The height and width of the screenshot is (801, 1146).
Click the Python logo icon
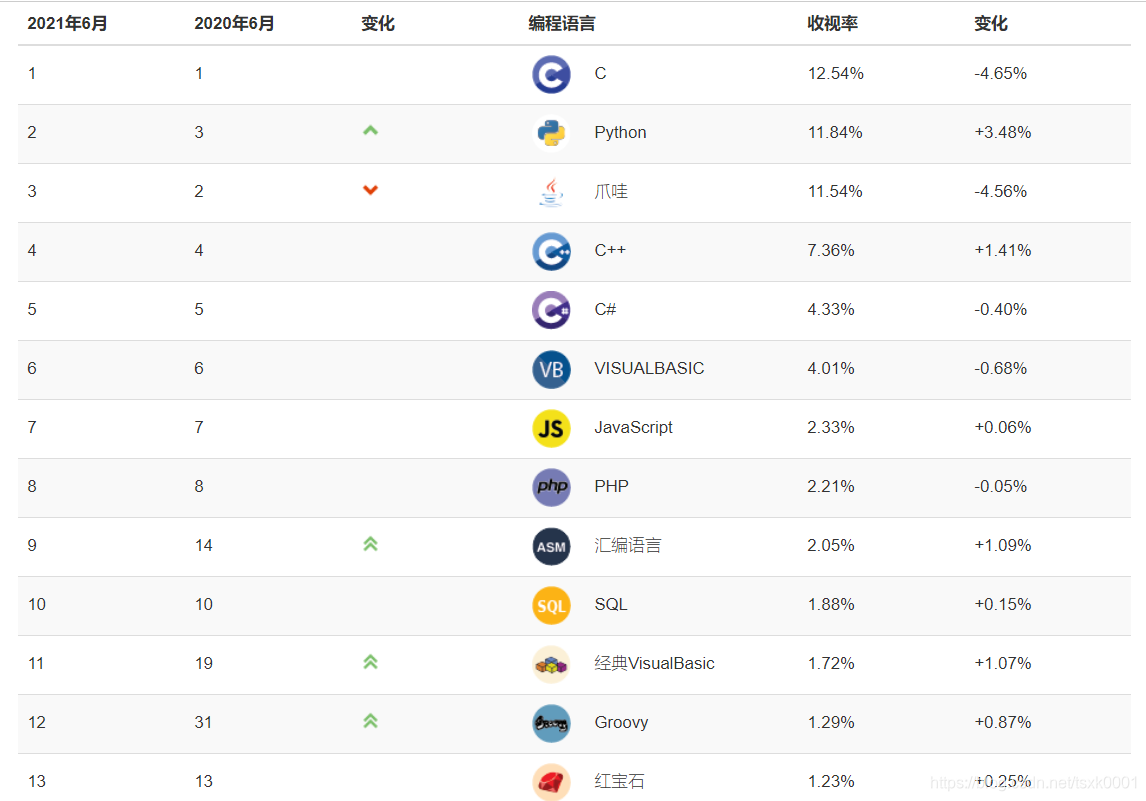pos(551,133)
